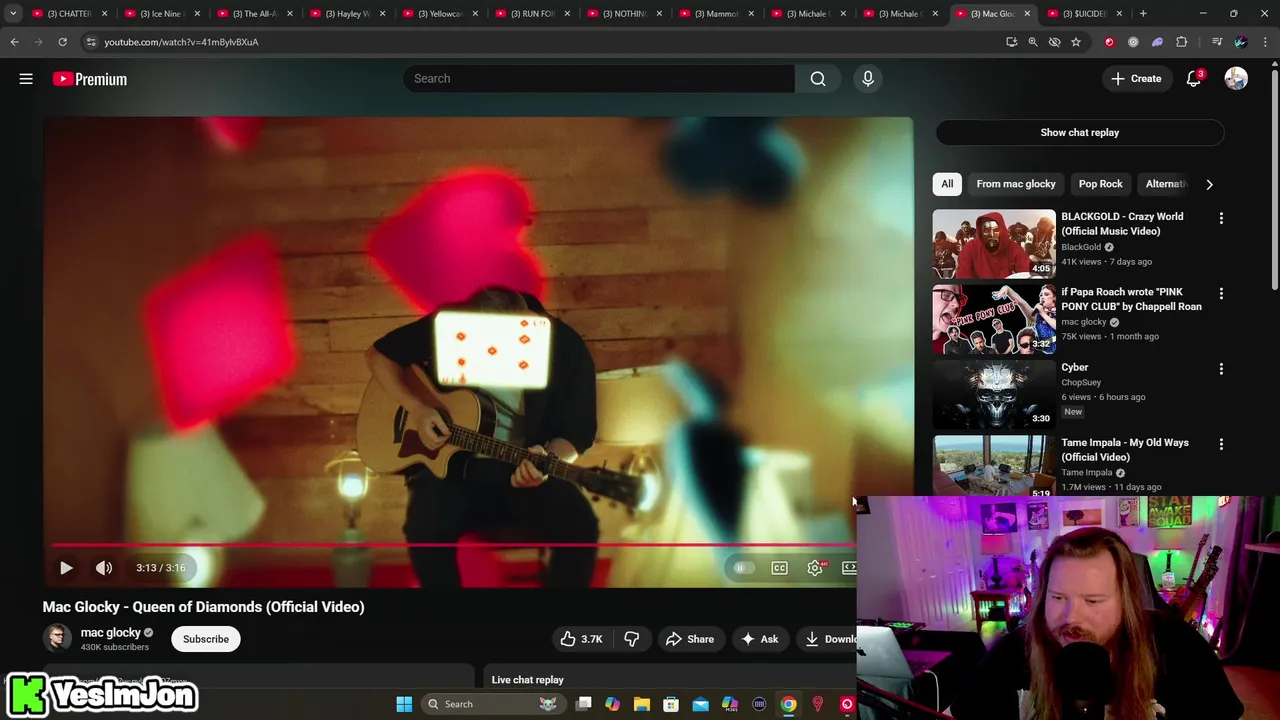
Task: Click the Share button
Action: pyautogui.click(x=690, y=639)
